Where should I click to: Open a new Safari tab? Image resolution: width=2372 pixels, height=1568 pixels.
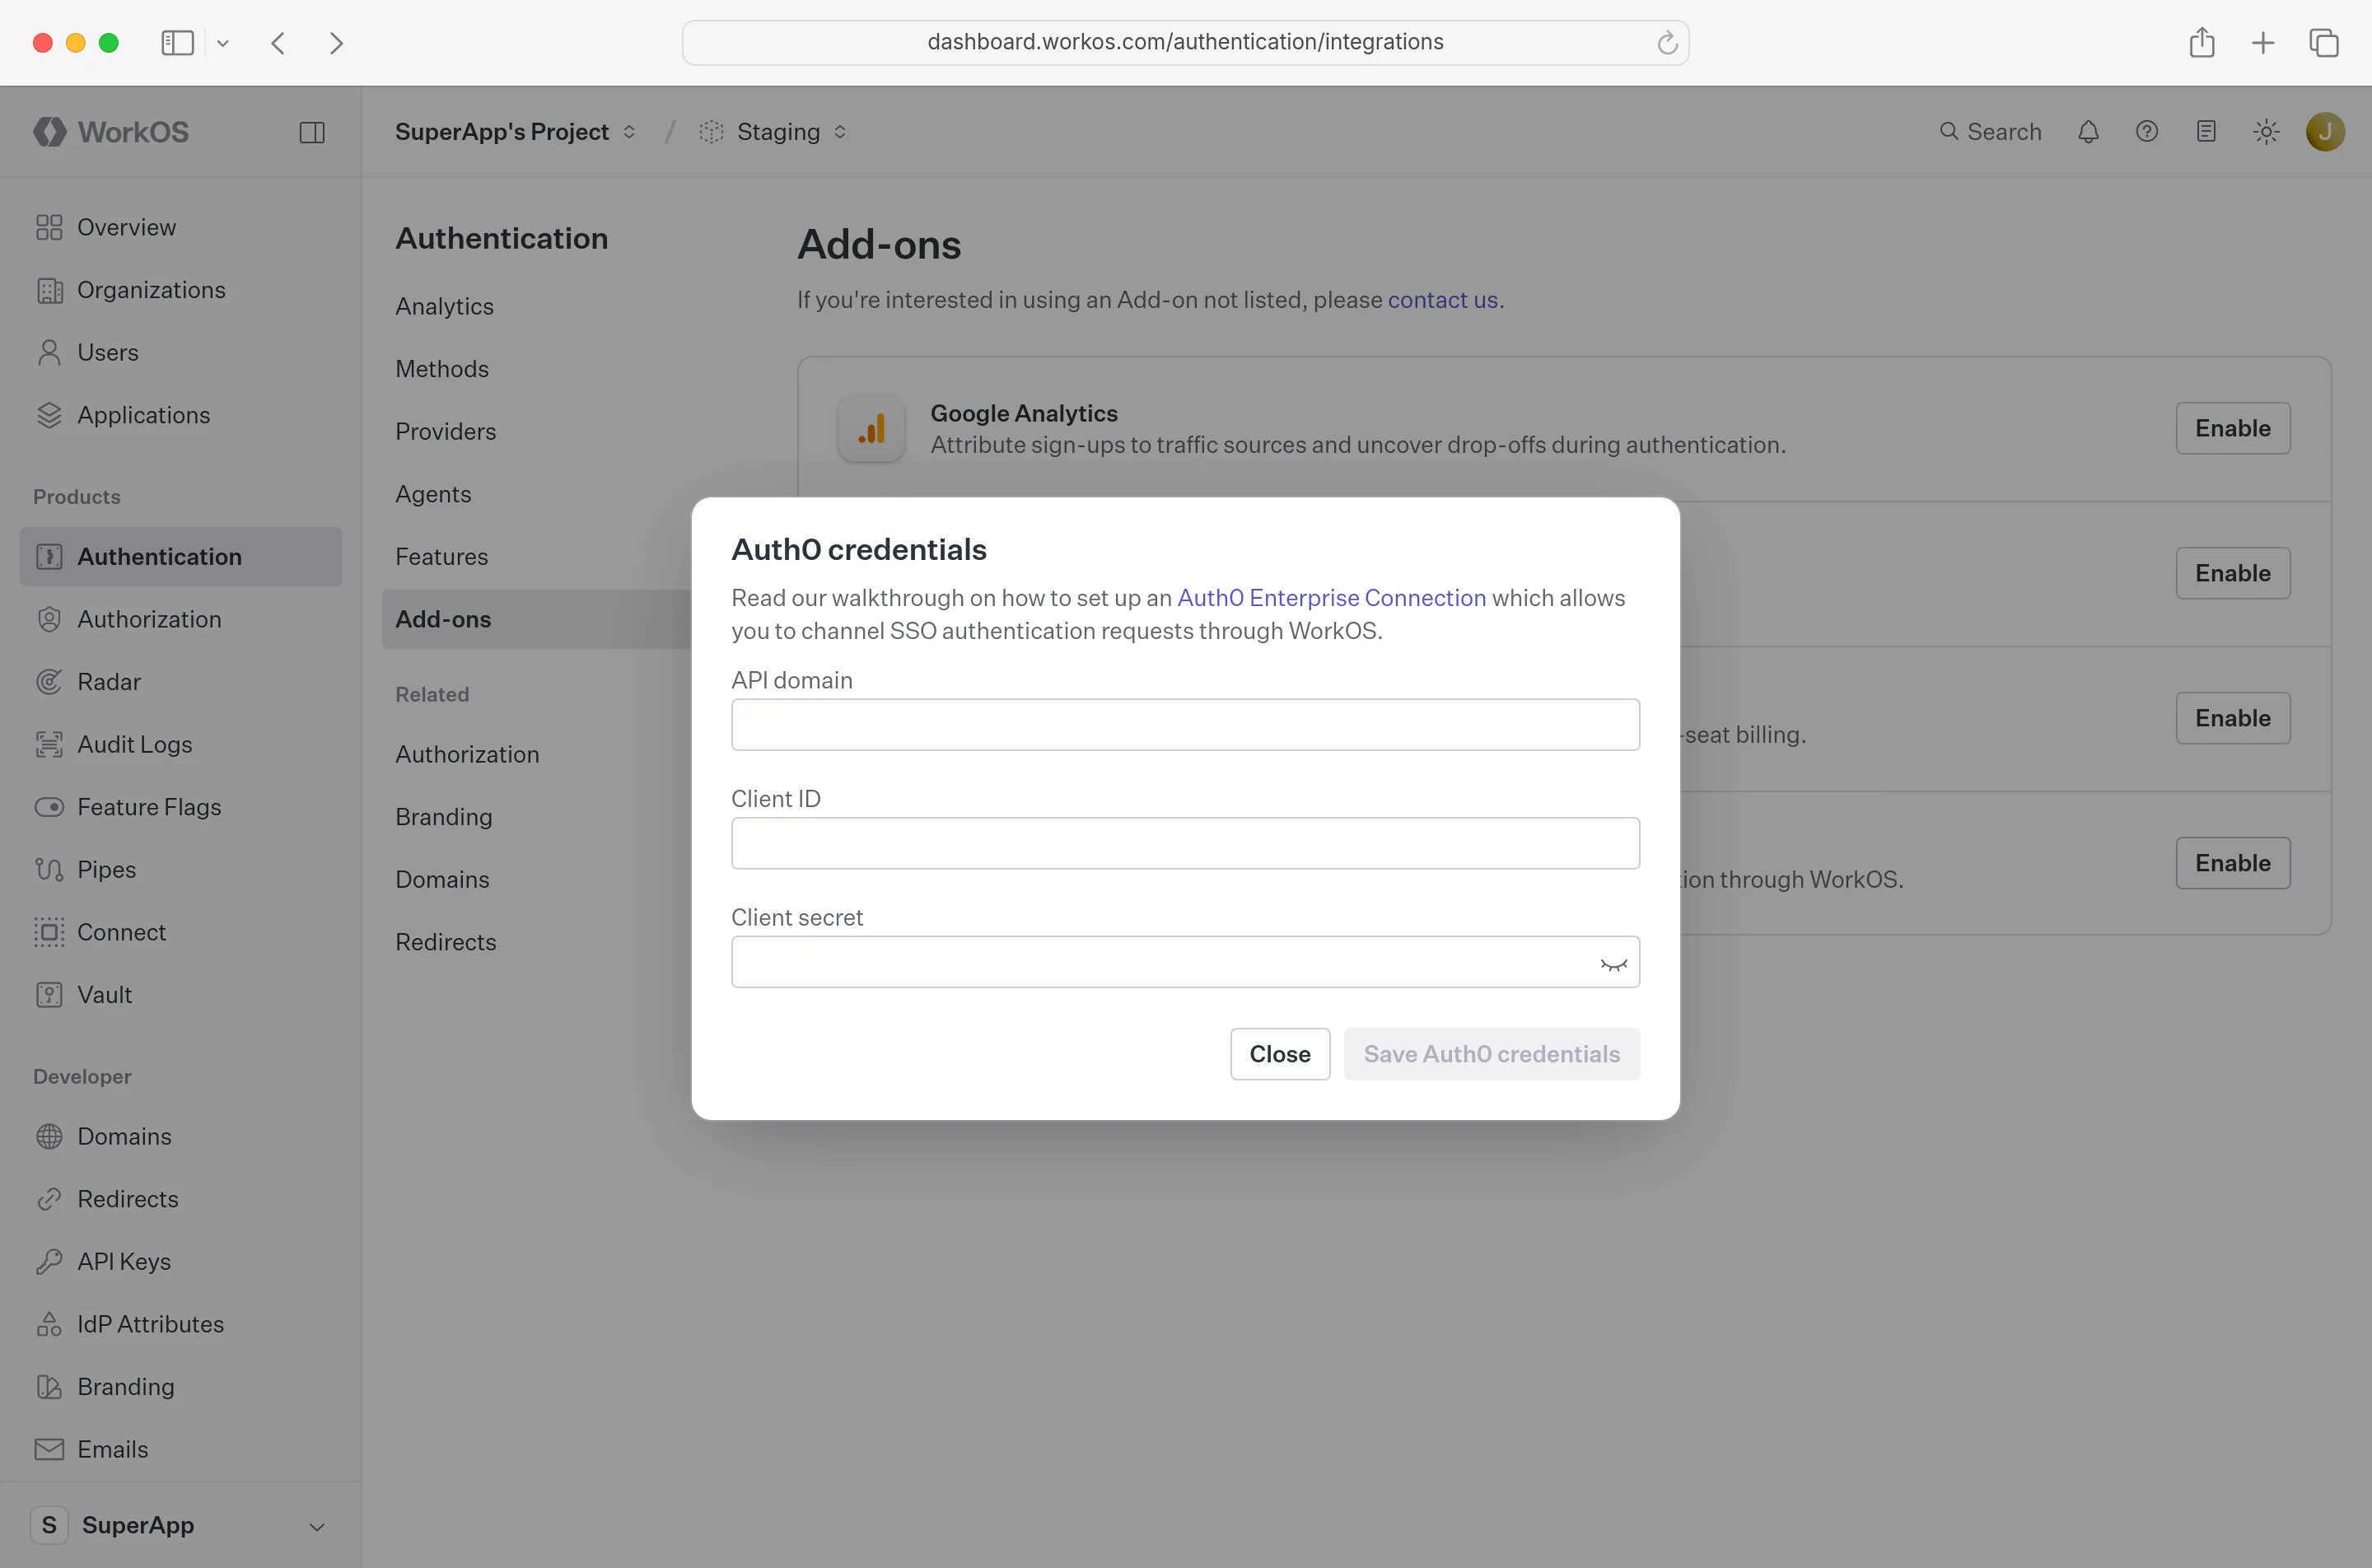(x=2263, y=43)
